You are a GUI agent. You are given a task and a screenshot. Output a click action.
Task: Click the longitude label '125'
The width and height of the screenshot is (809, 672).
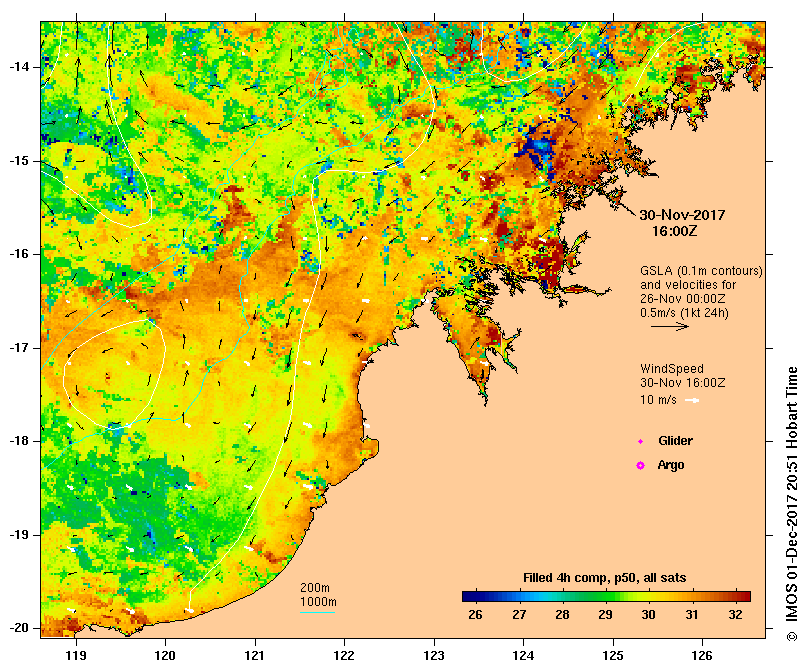(613, 655)
